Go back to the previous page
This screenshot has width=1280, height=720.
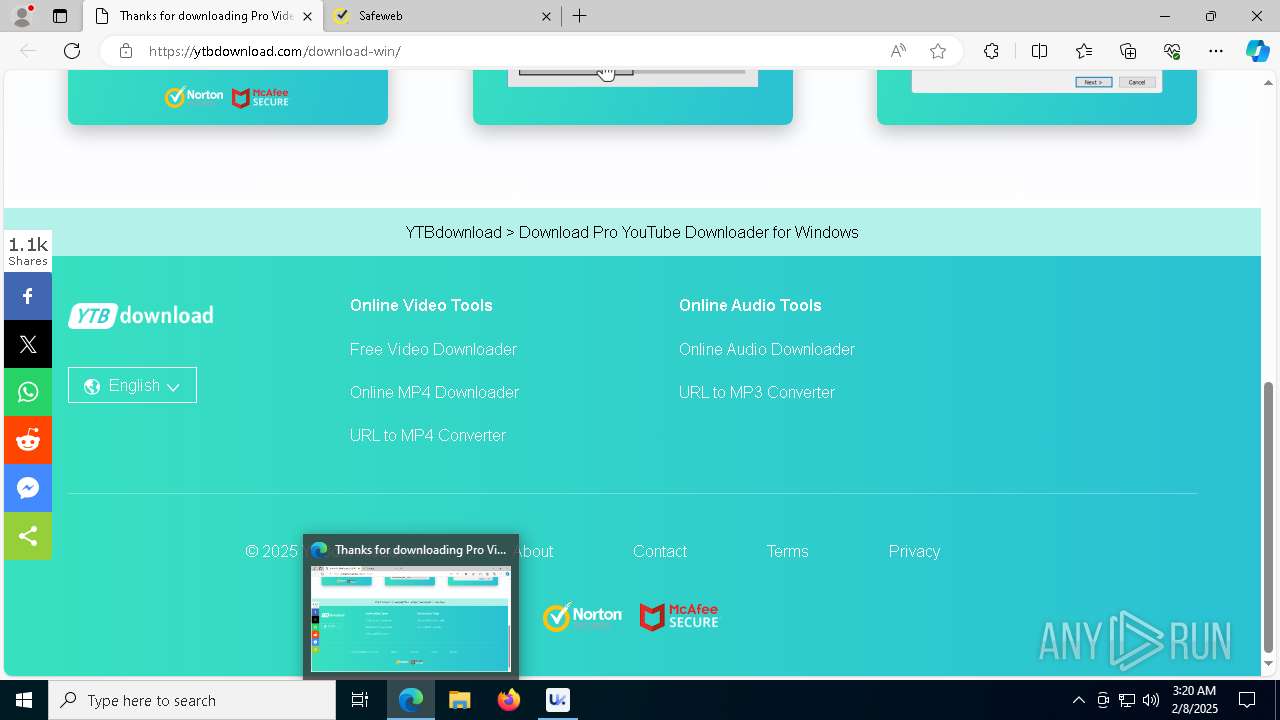tap(28, 51)
